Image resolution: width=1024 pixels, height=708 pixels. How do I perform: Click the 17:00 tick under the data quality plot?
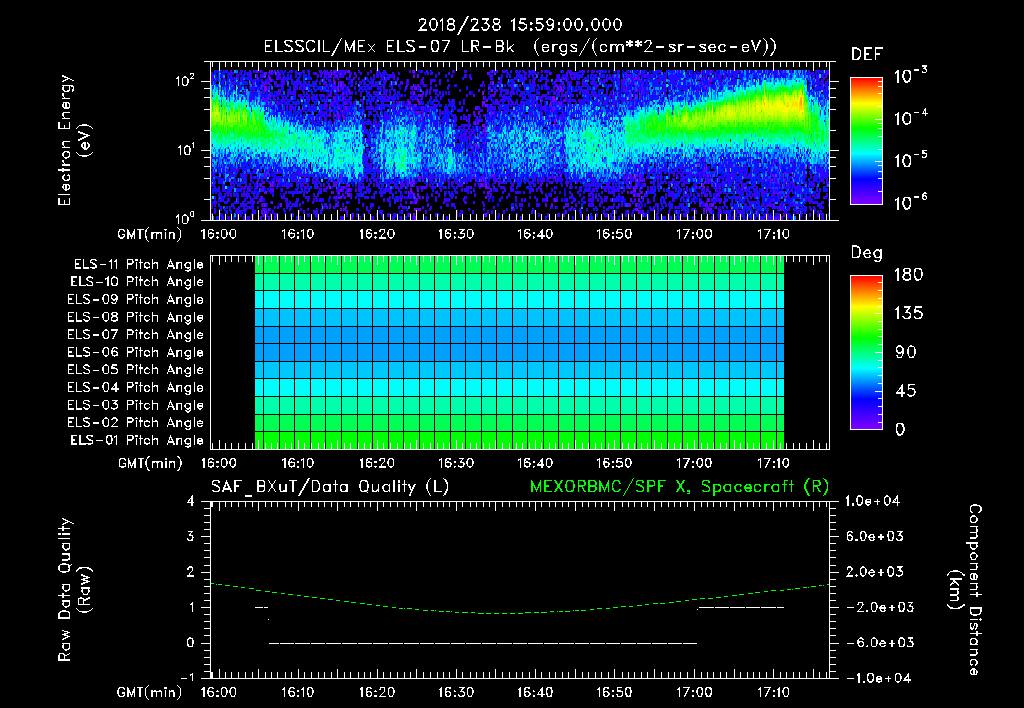point(694,692)
